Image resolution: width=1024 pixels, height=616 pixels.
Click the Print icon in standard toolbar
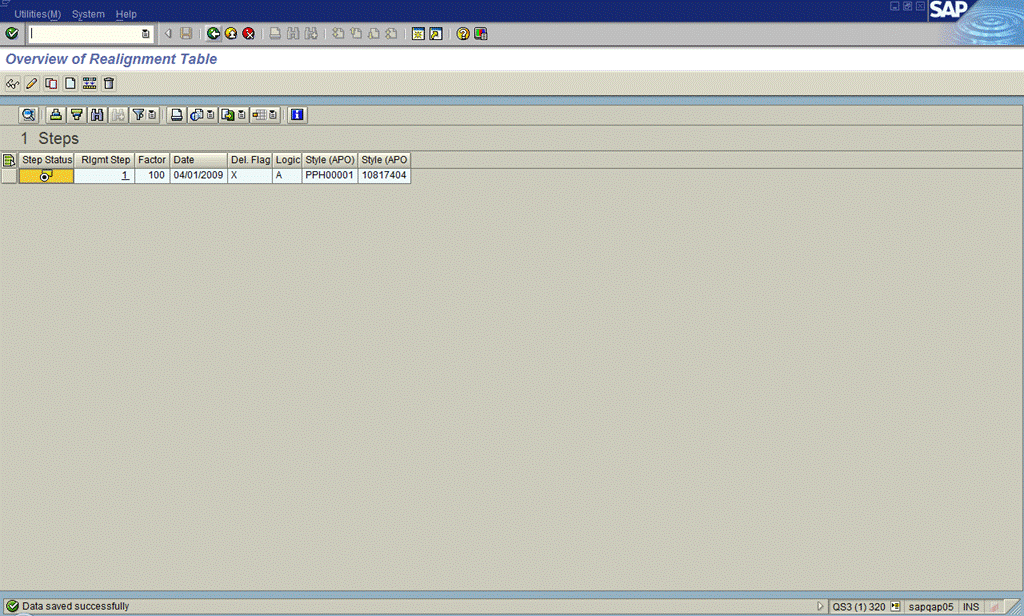coord(275,33)
